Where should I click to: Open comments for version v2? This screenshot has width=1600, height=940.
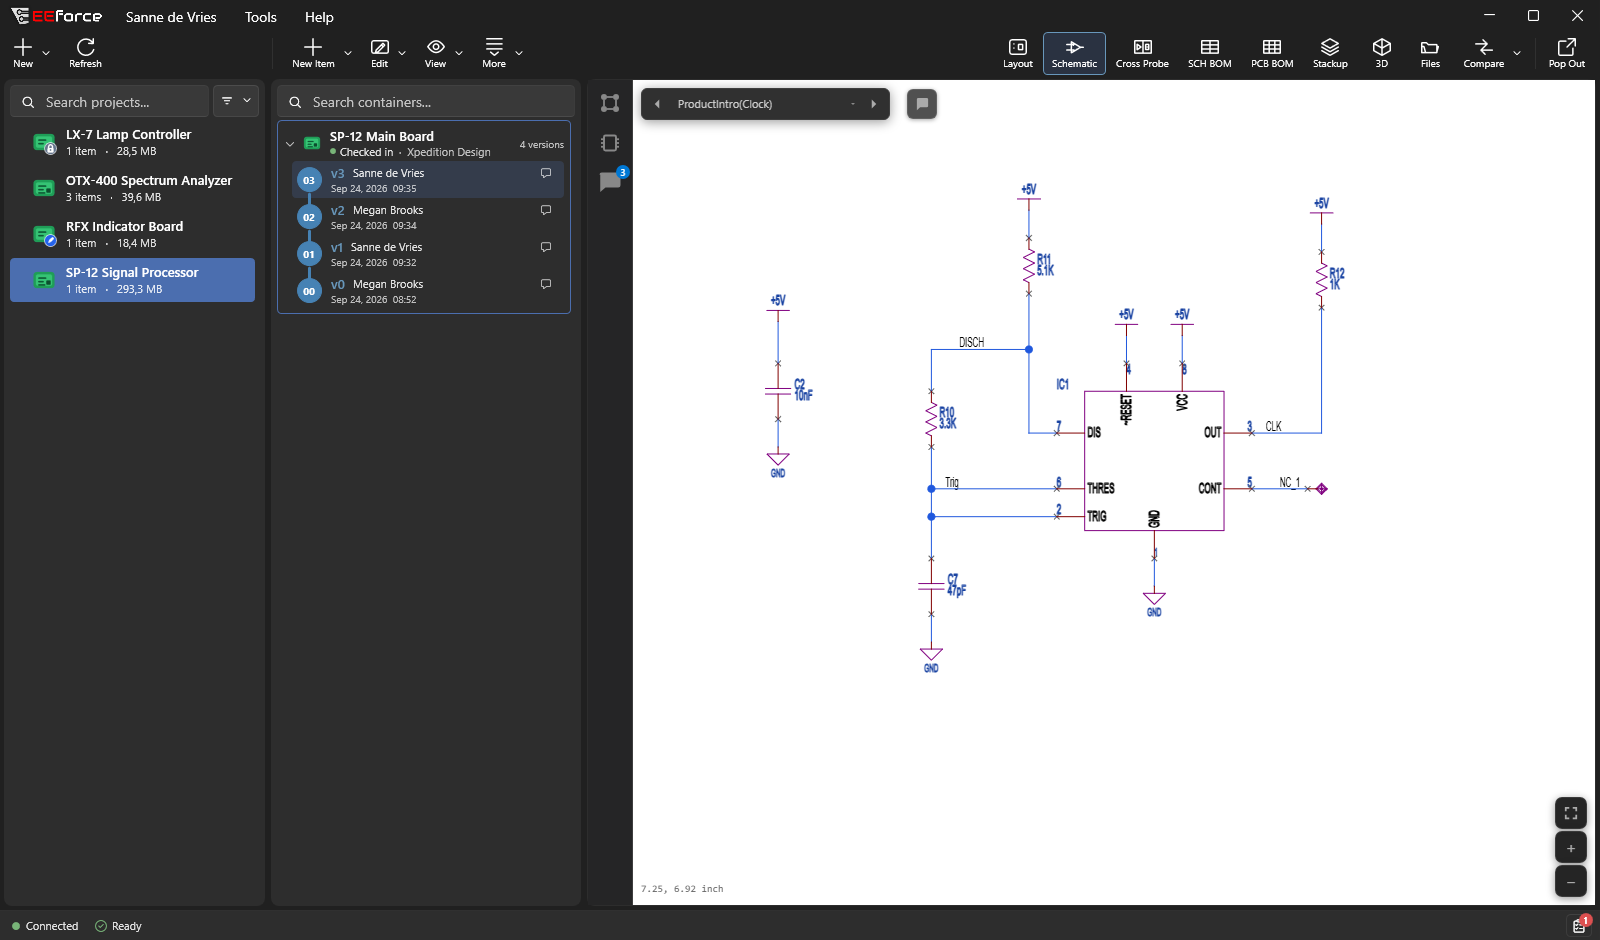pos(546,210)
